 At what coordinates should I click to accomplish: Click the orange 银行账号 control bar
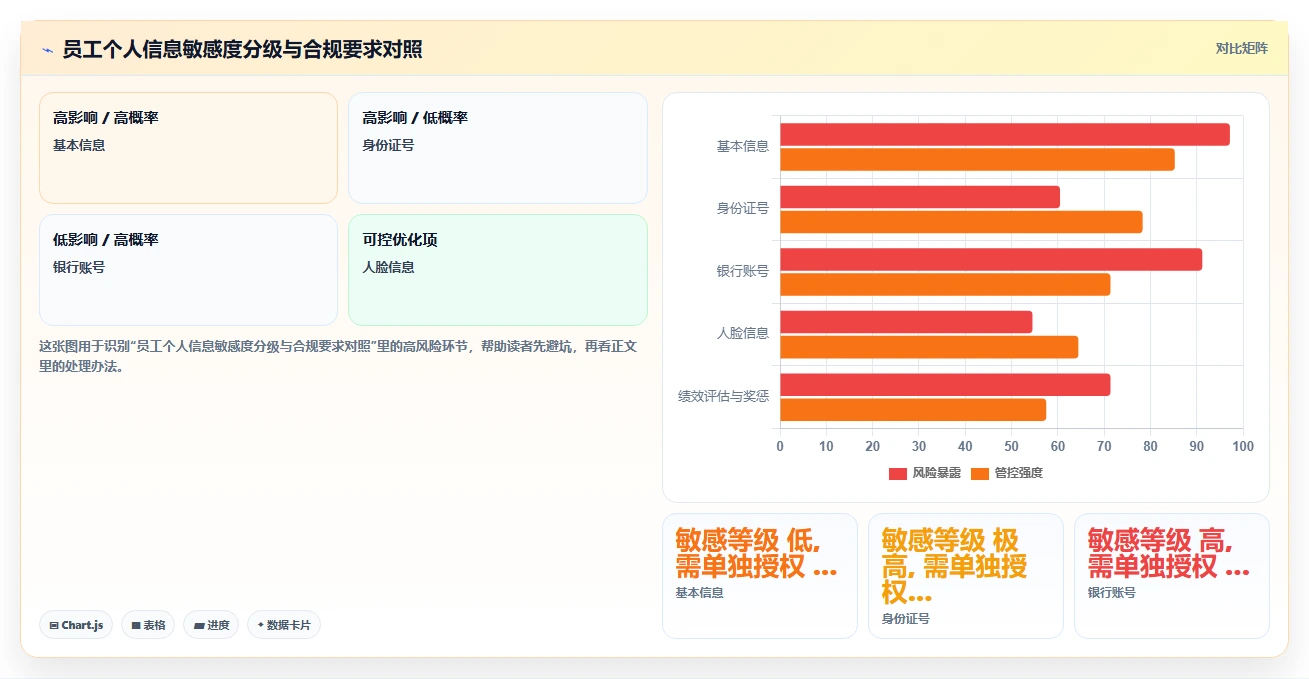click(x=945, y=284)
